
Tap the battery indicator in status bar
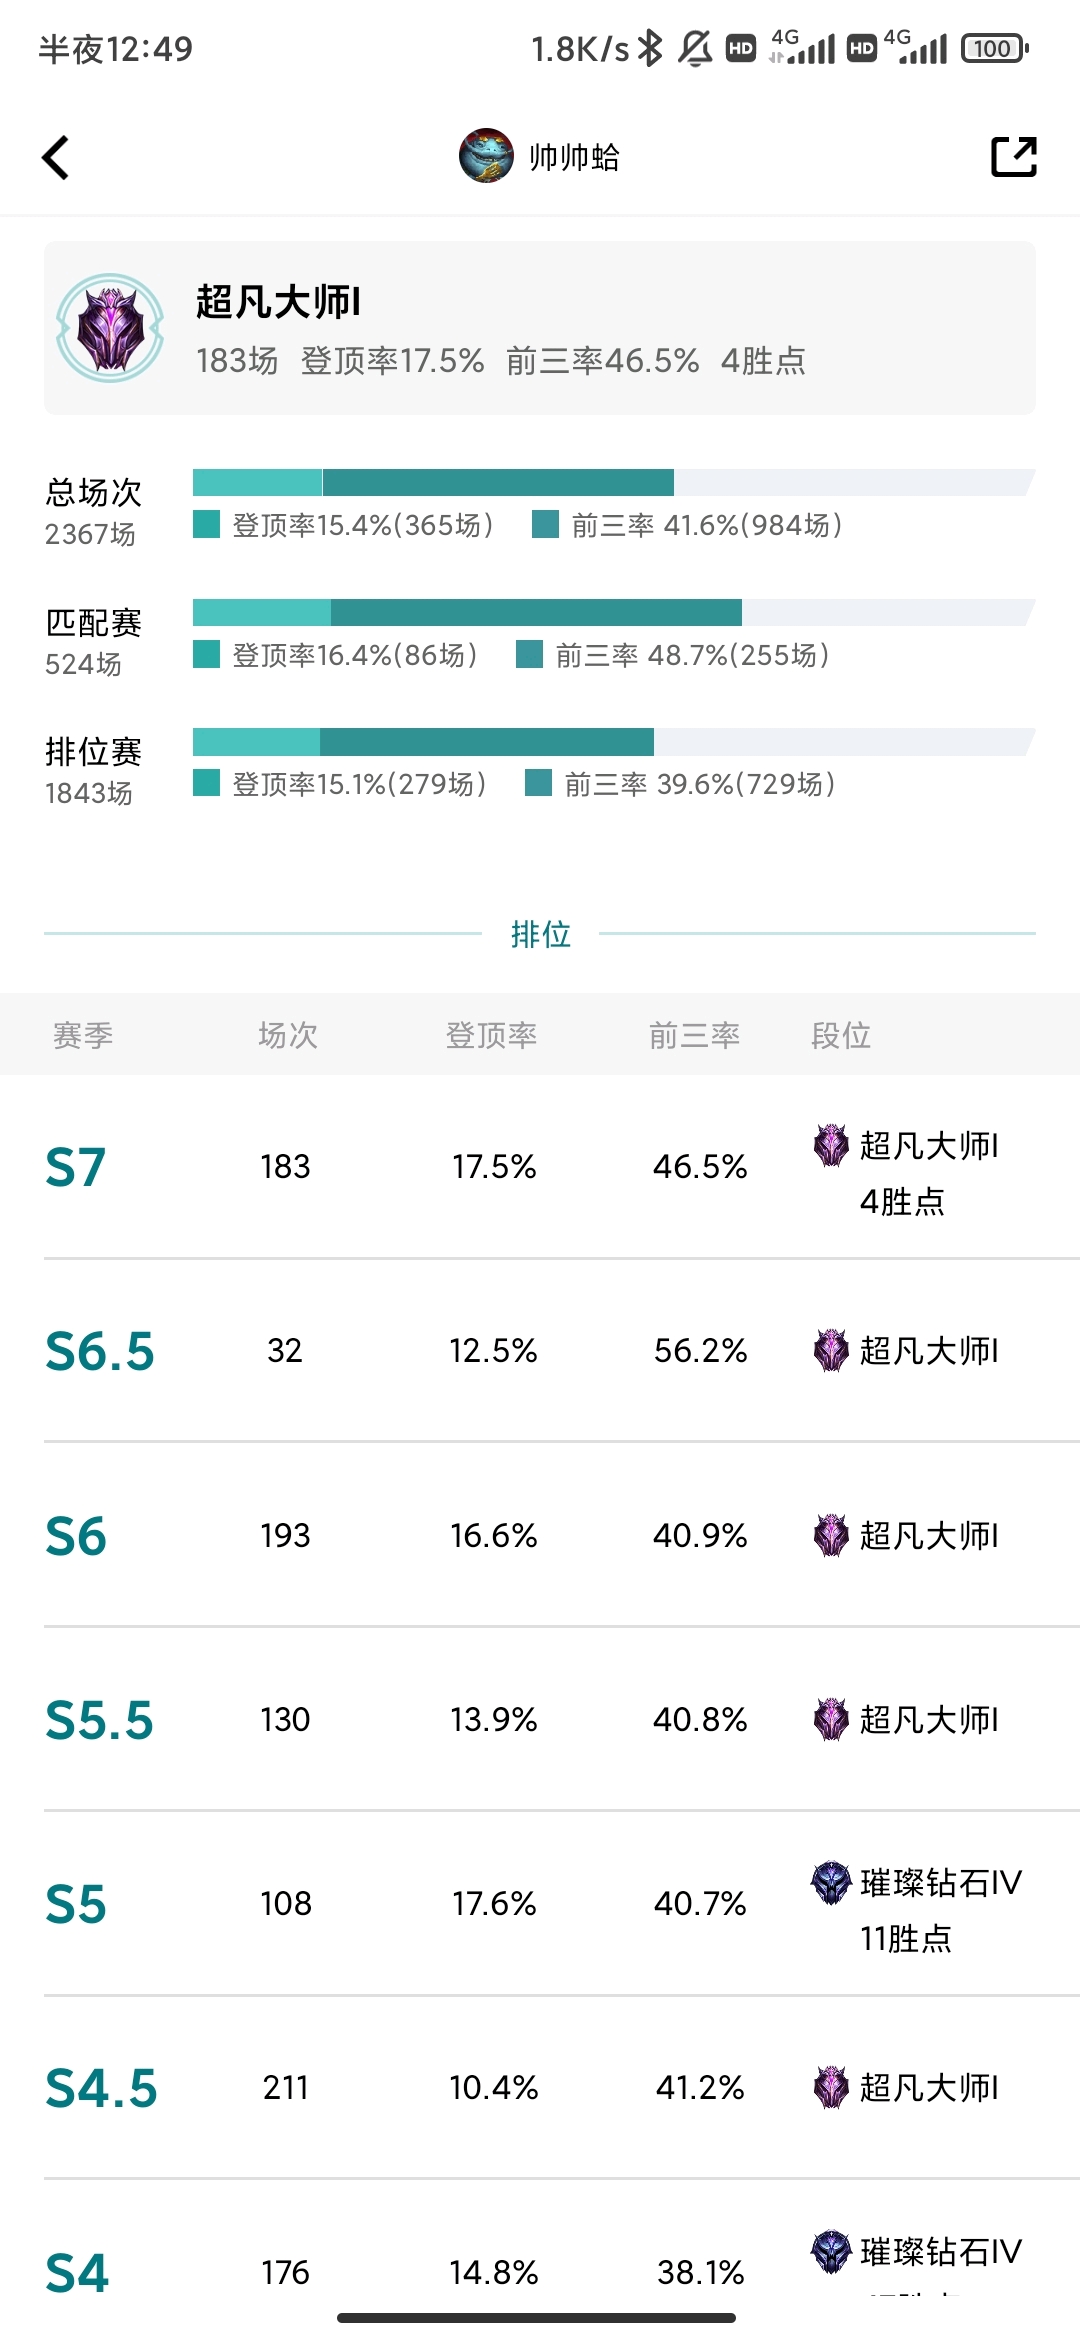coord(995,48)
